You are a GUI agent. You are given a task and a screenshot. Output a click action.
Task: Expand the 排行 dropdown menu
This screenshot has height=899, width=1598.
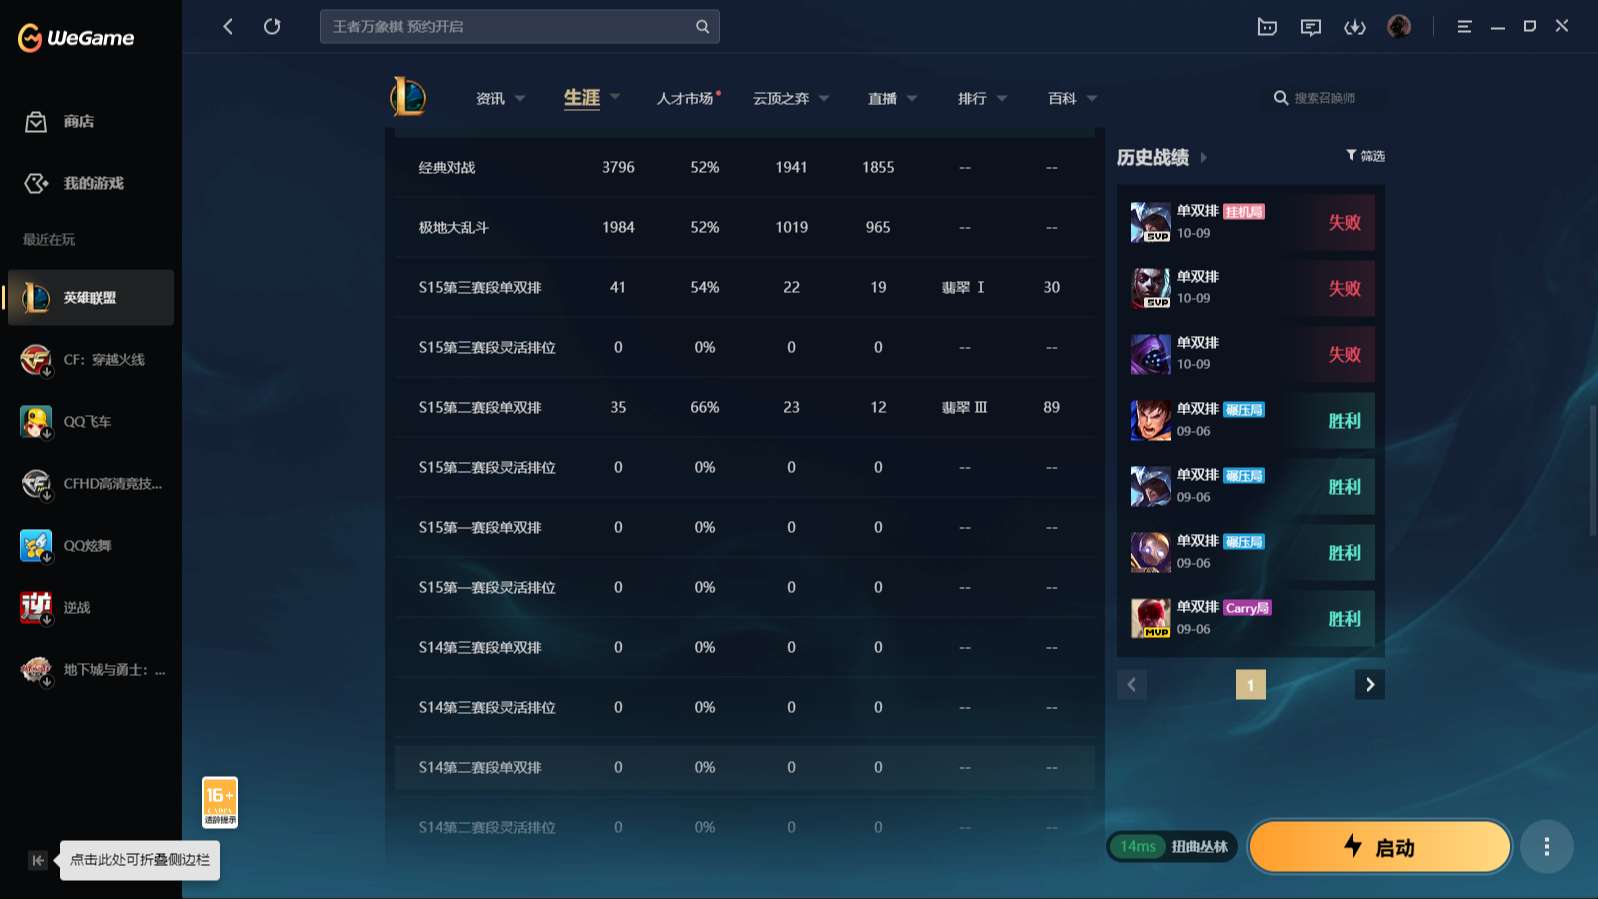(x=982, y=98)
